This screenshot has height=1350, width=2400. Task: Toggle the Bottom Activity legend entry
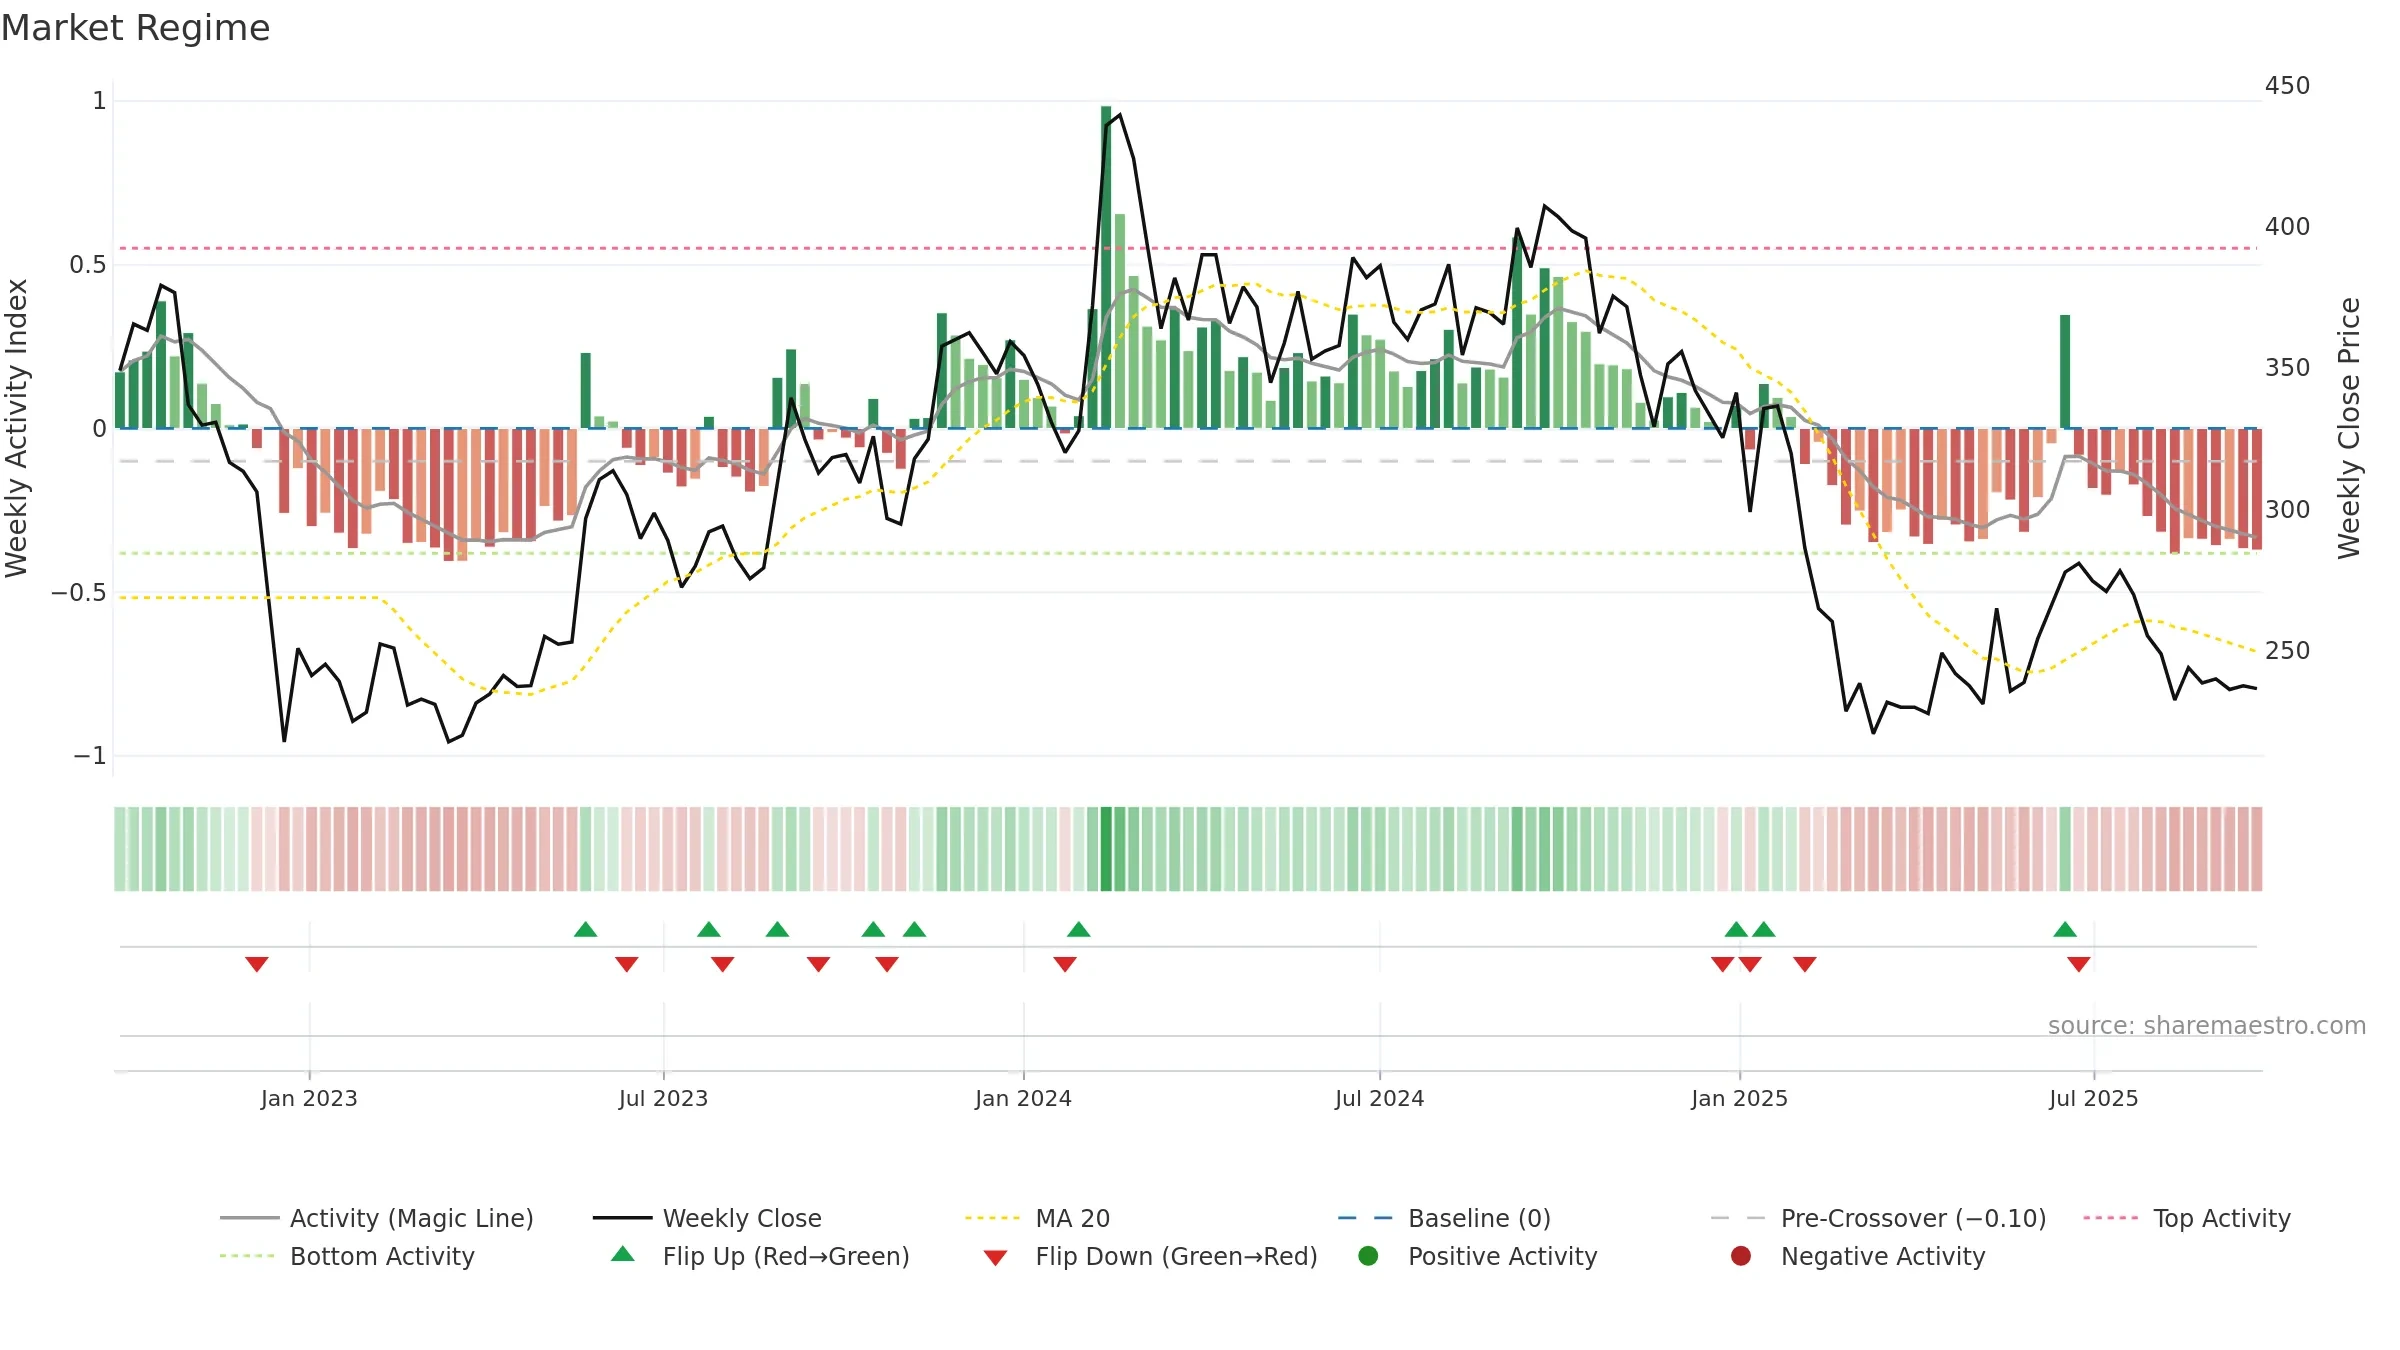347,1256
